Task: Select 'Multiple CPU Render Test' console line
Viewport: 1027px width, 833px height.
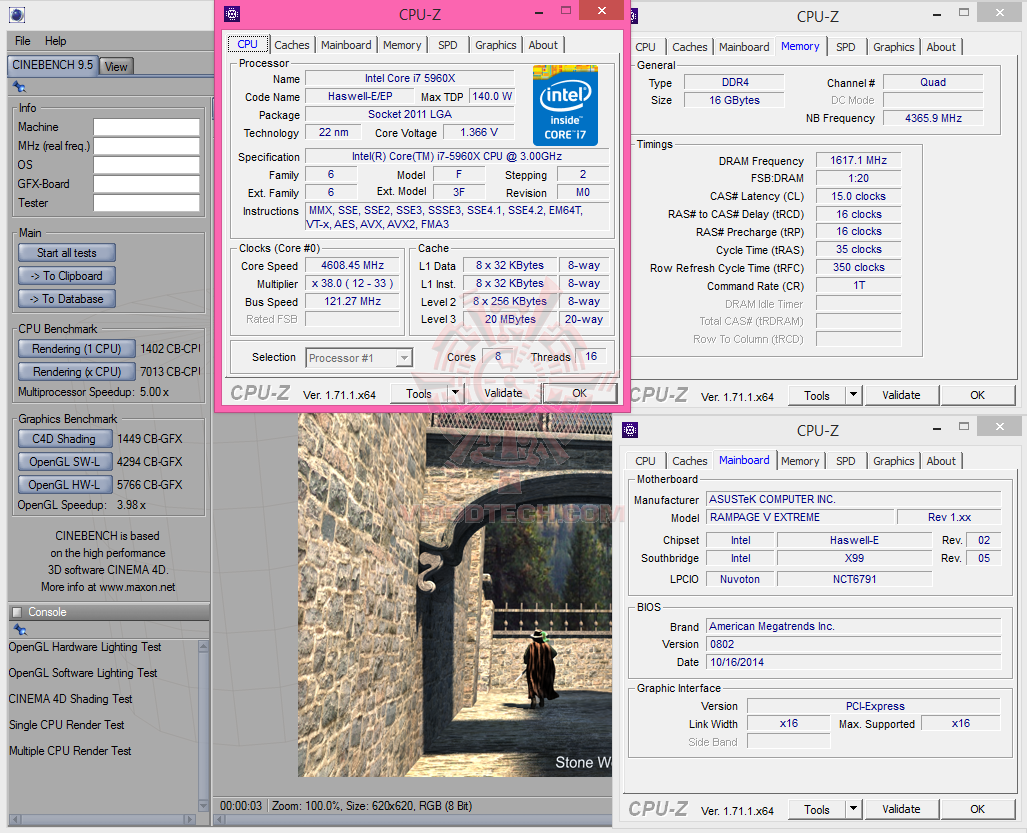Action: (70, 751)
